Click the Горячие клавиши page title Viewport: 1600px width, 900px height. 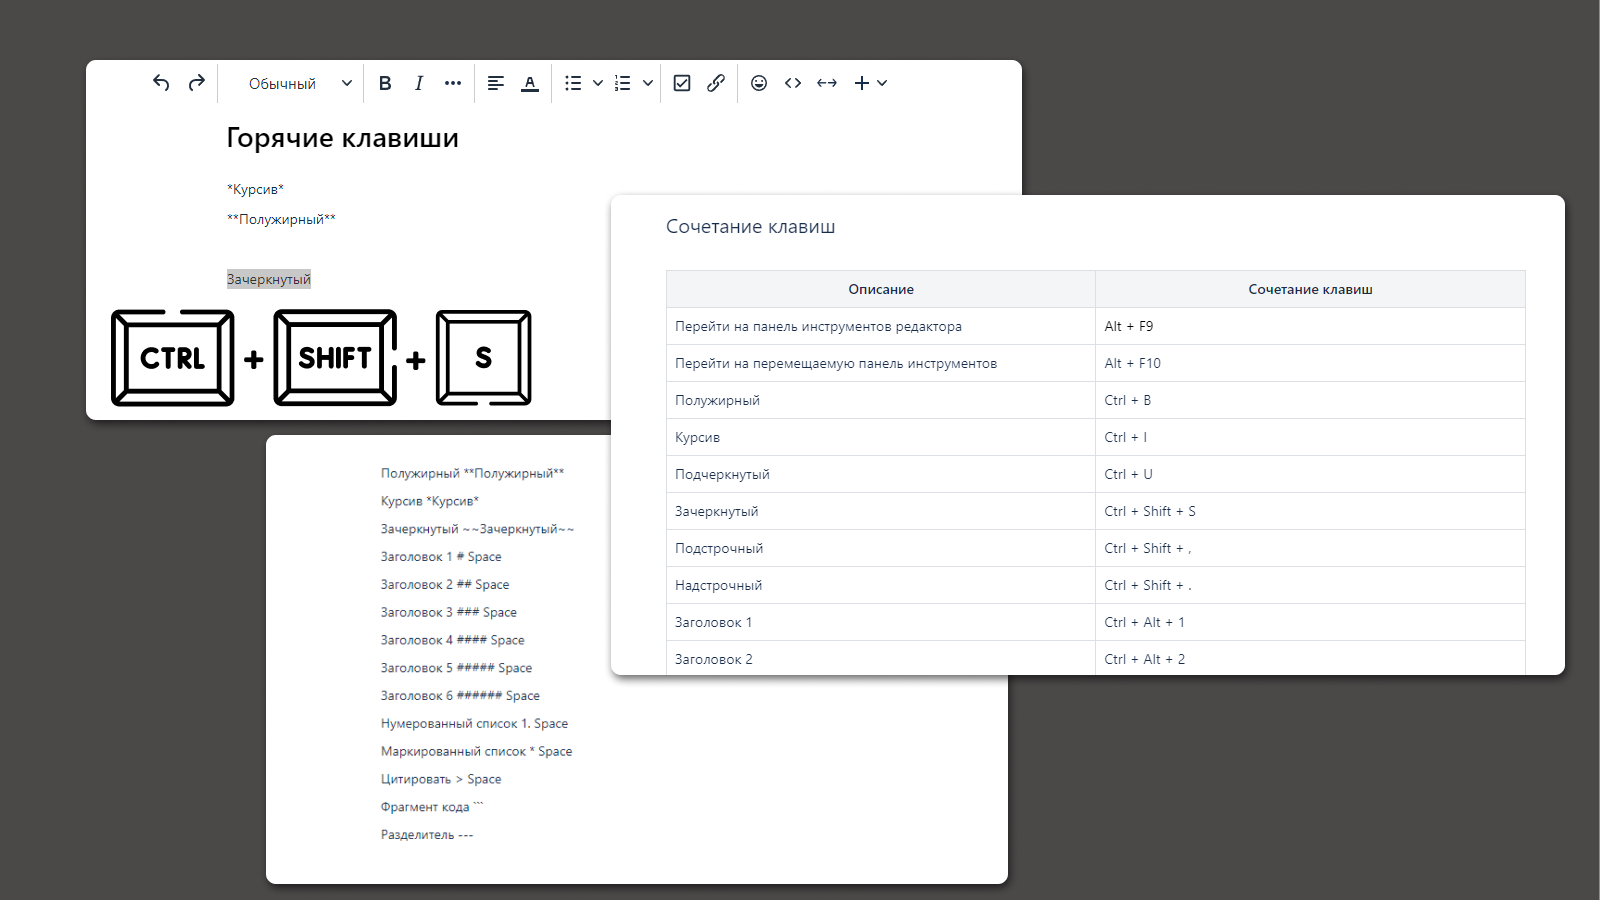pyautogui.click(x=342, y=138)
